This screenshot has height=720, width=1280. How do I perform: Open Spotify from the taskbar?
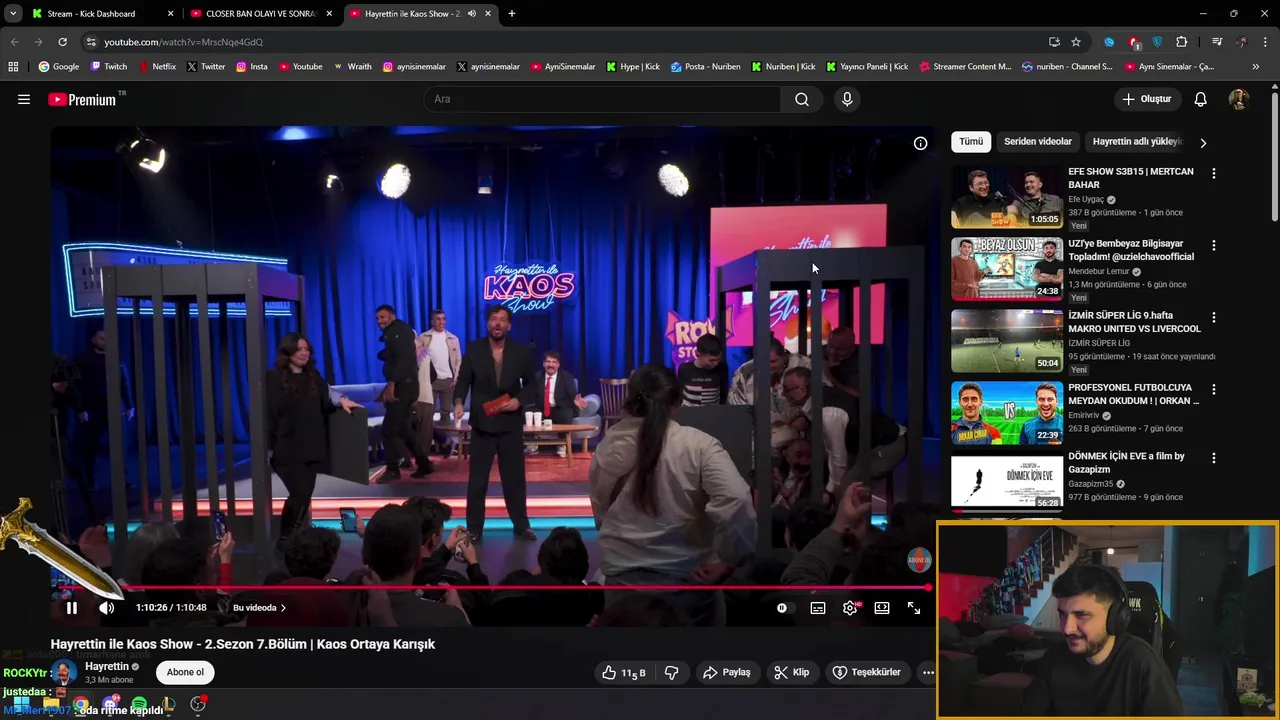(139, 704)
